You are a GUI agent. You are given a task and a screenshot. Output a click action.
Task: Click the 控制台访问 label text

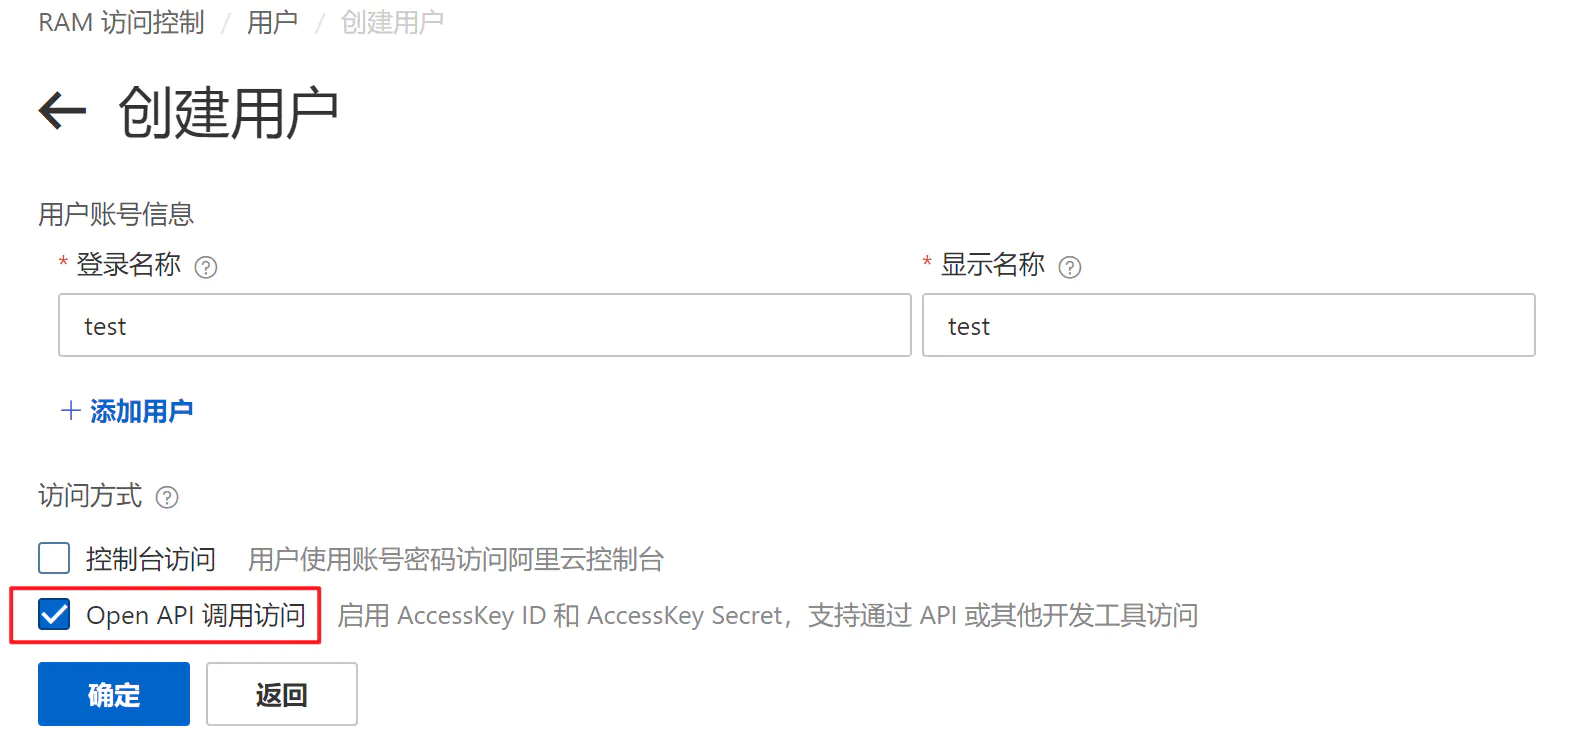pyautogui.click(x=151, y=559)
